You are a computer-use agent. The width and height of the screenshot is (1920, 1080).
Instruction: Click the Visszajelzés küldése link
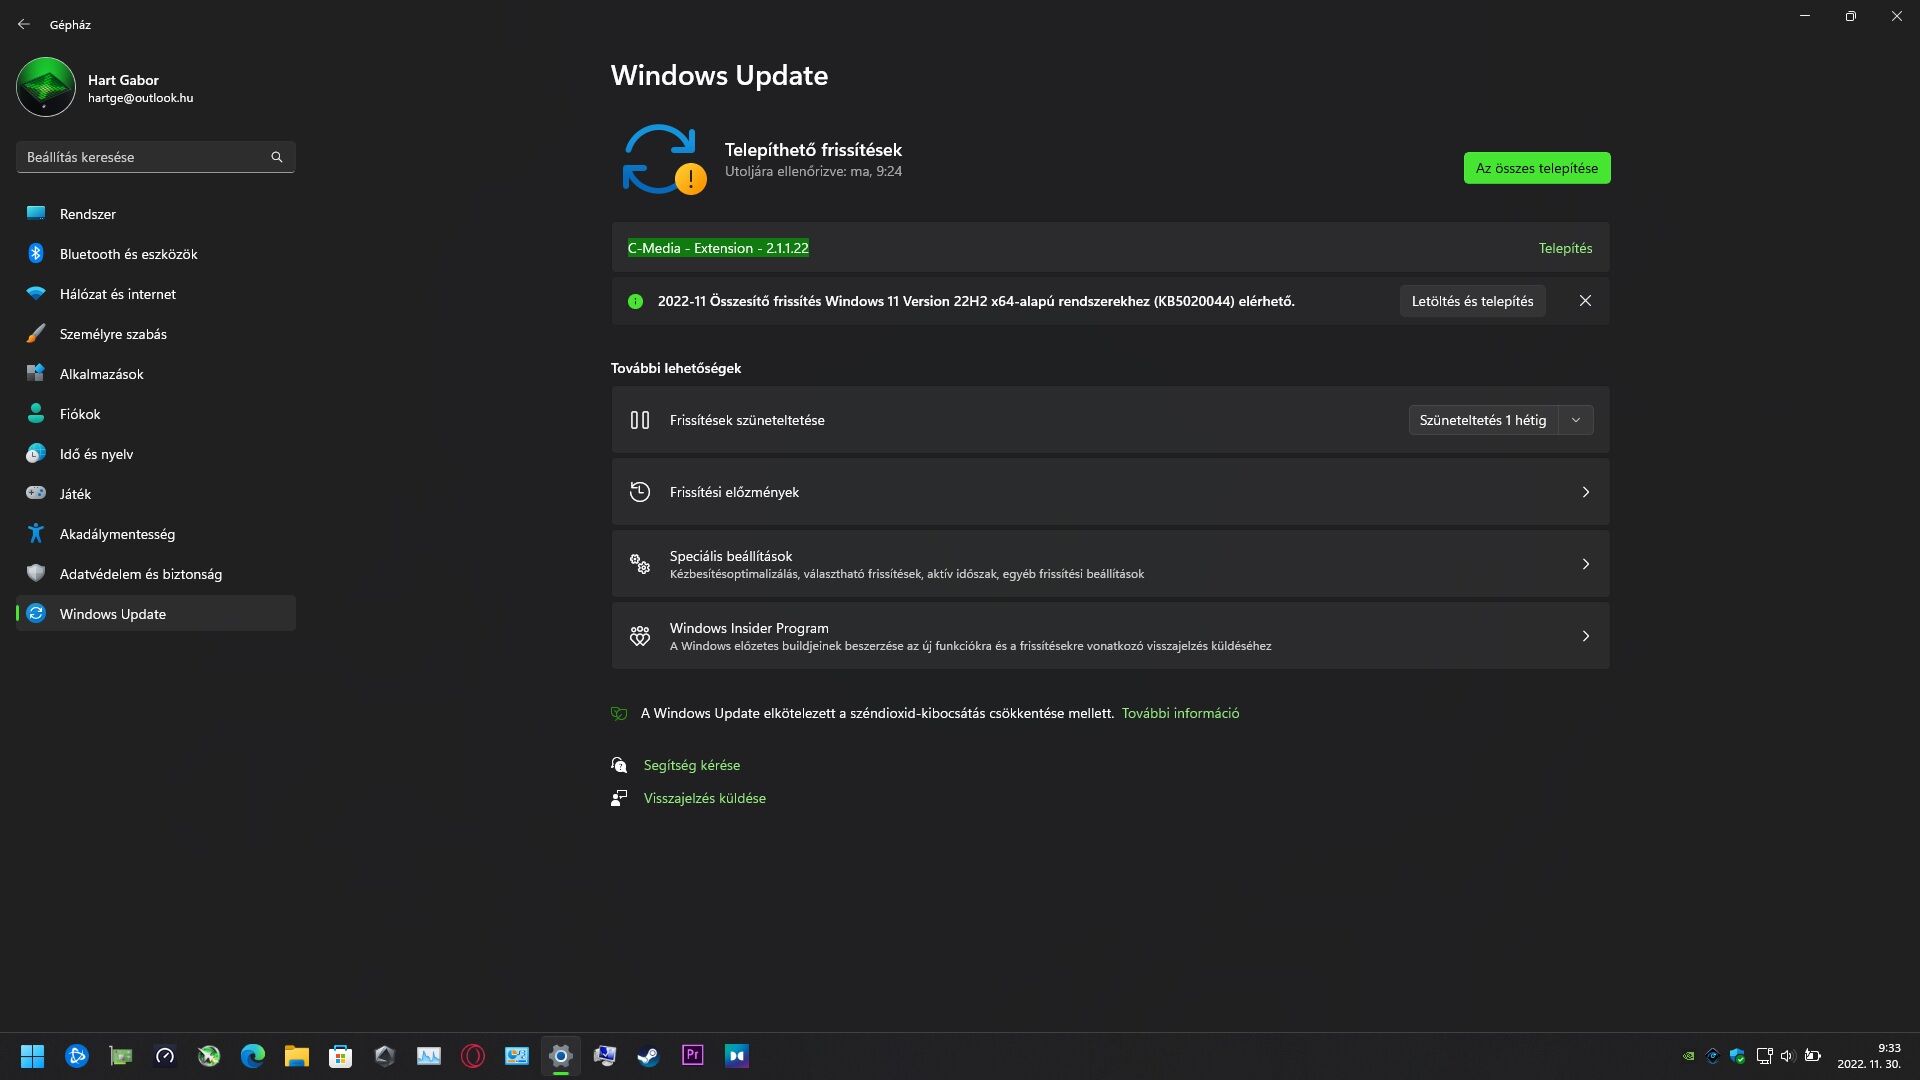pos(704,798)
